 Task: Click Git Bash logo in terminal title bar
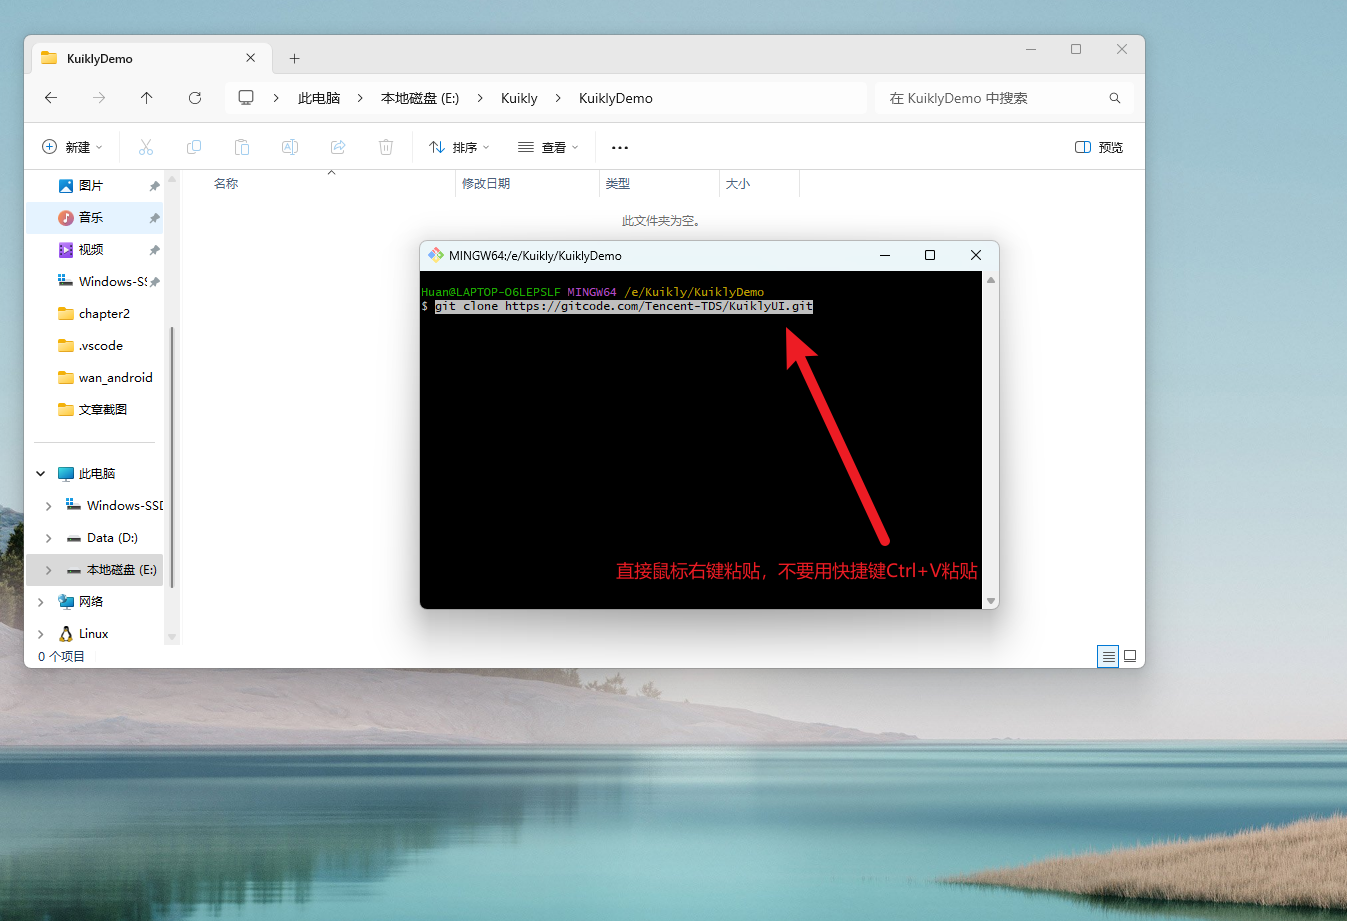coord(435,255)
